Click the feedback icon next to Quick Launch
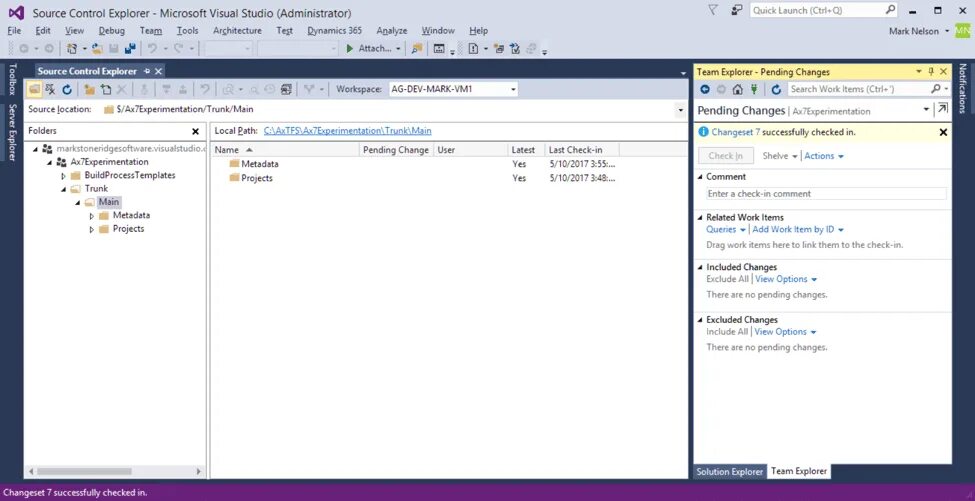 click(737, 10)
